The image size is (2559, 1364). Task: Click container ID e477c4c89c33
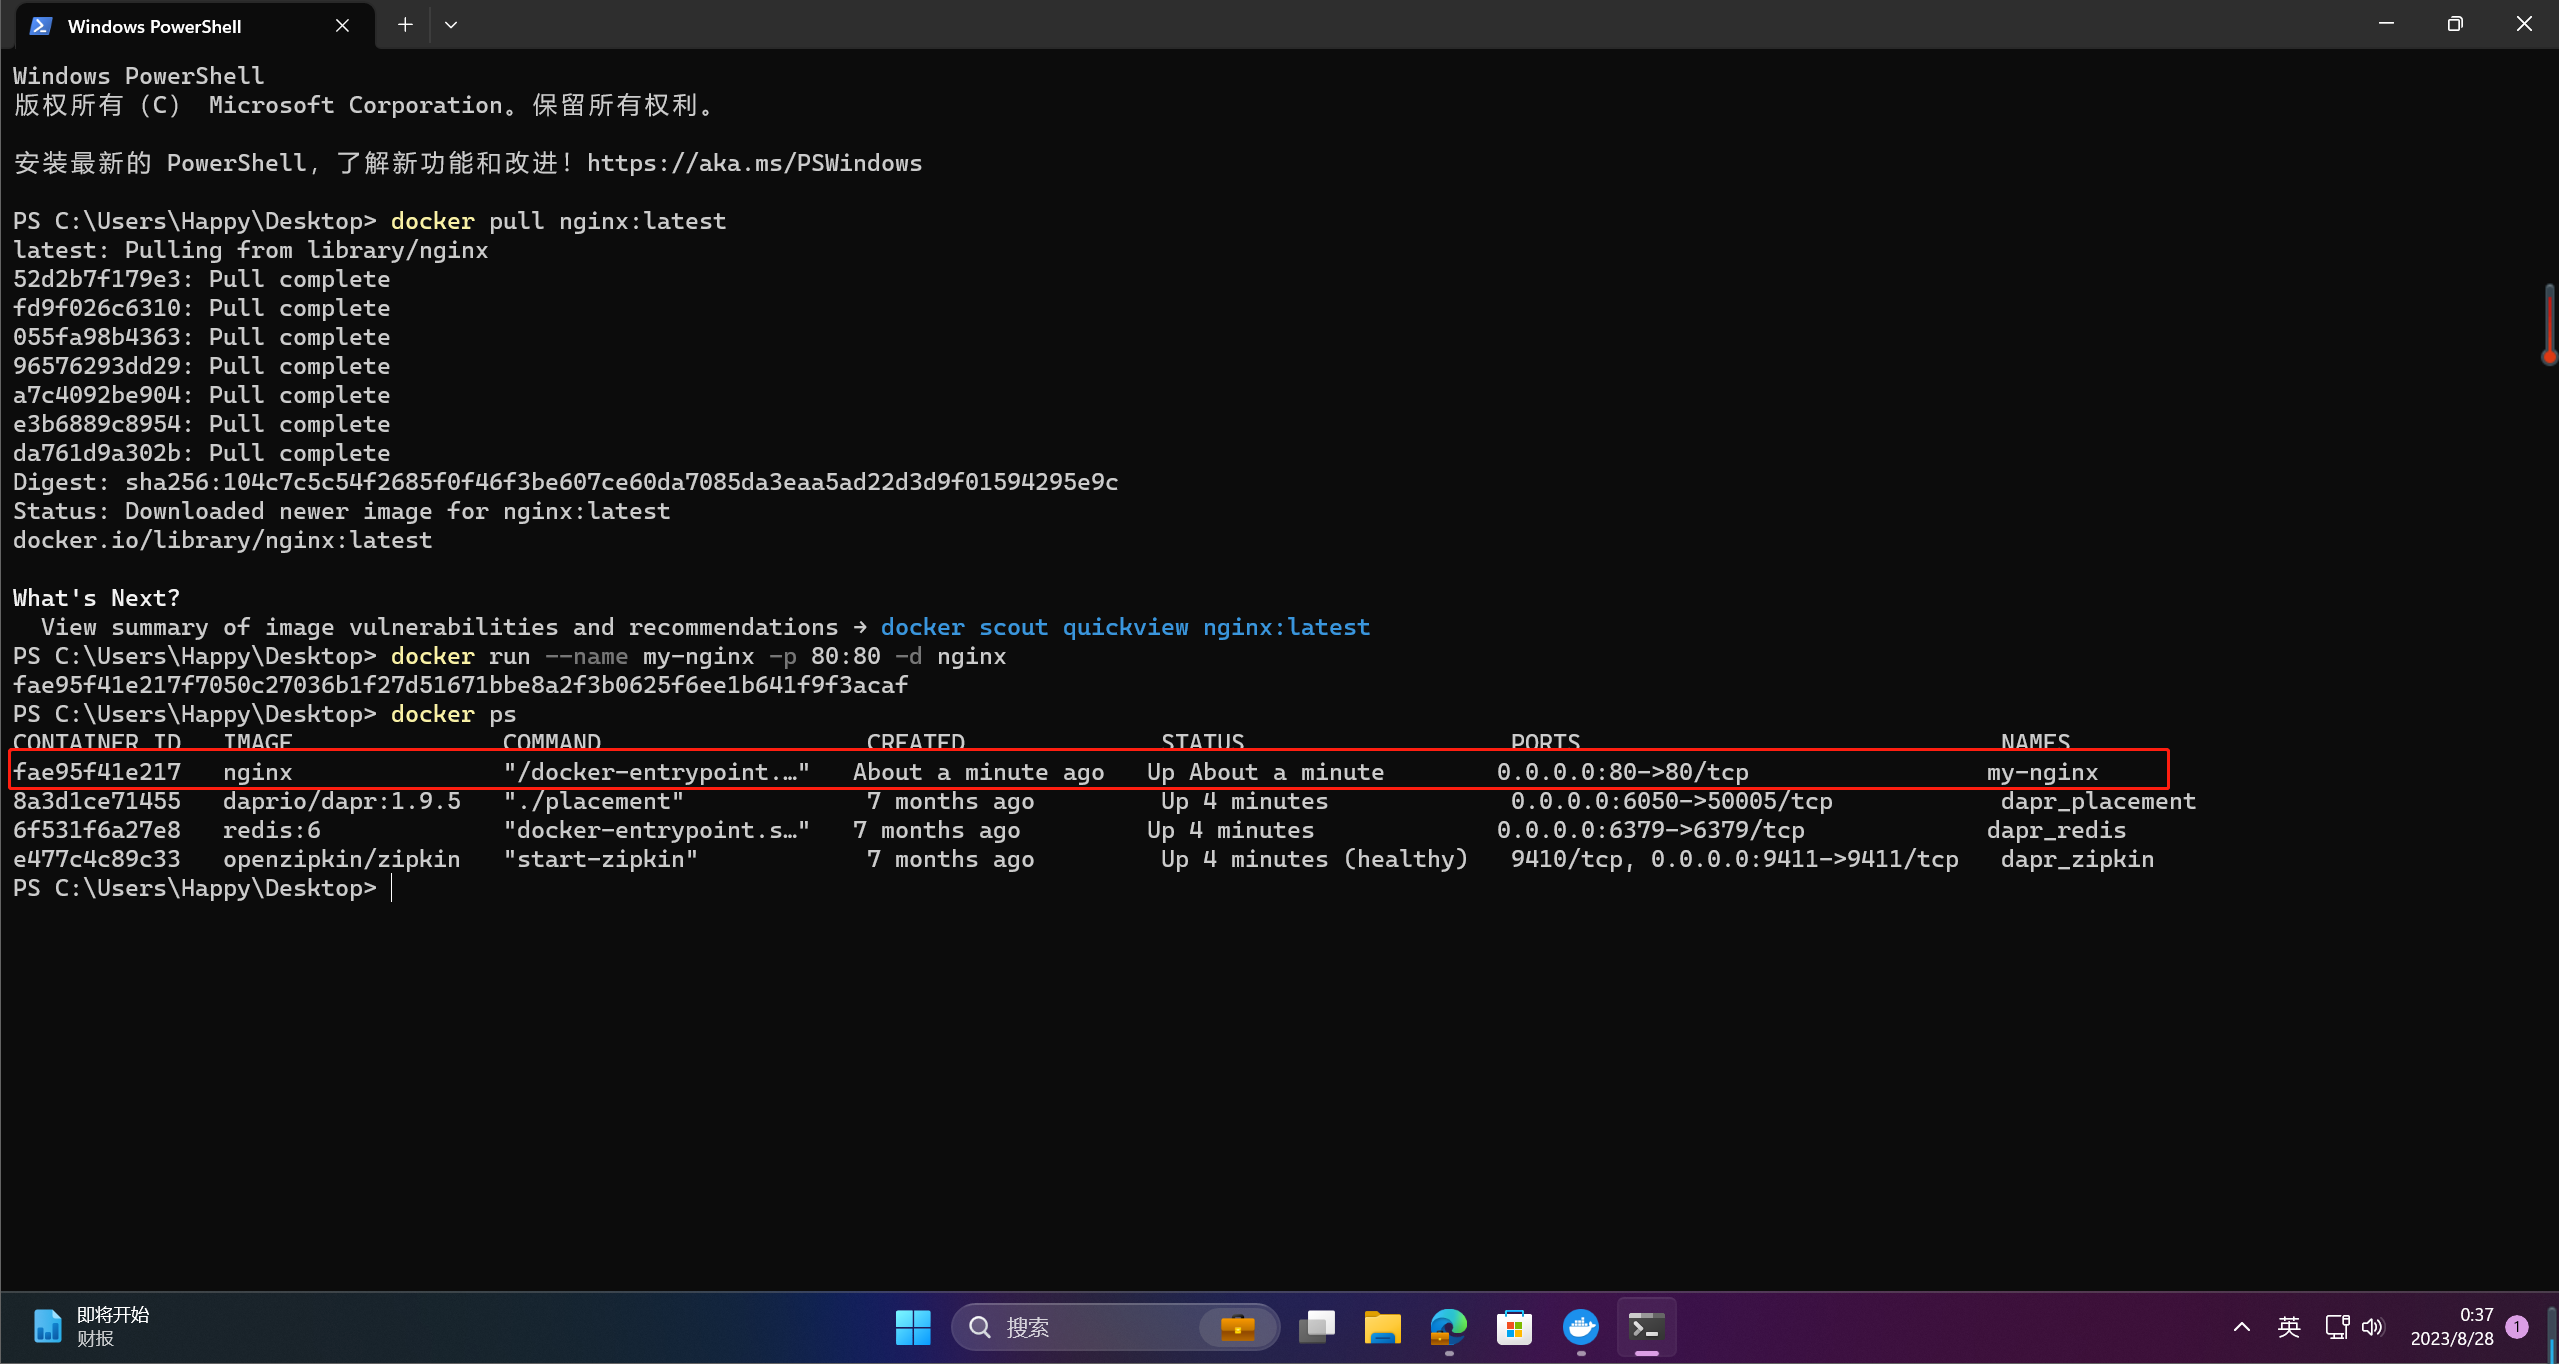97,859
